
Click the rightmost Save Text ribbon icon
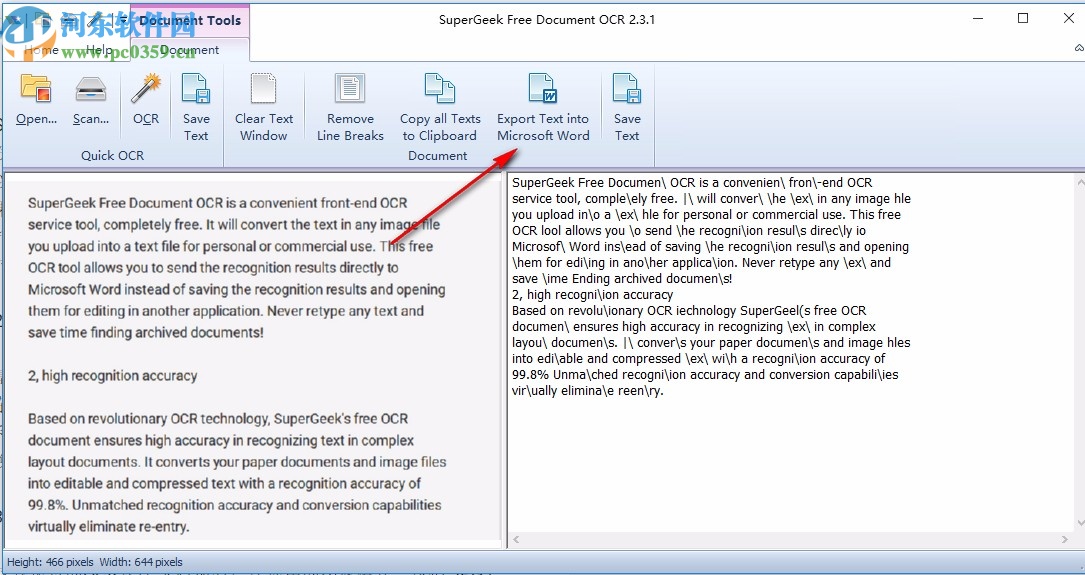pos(627,107)
